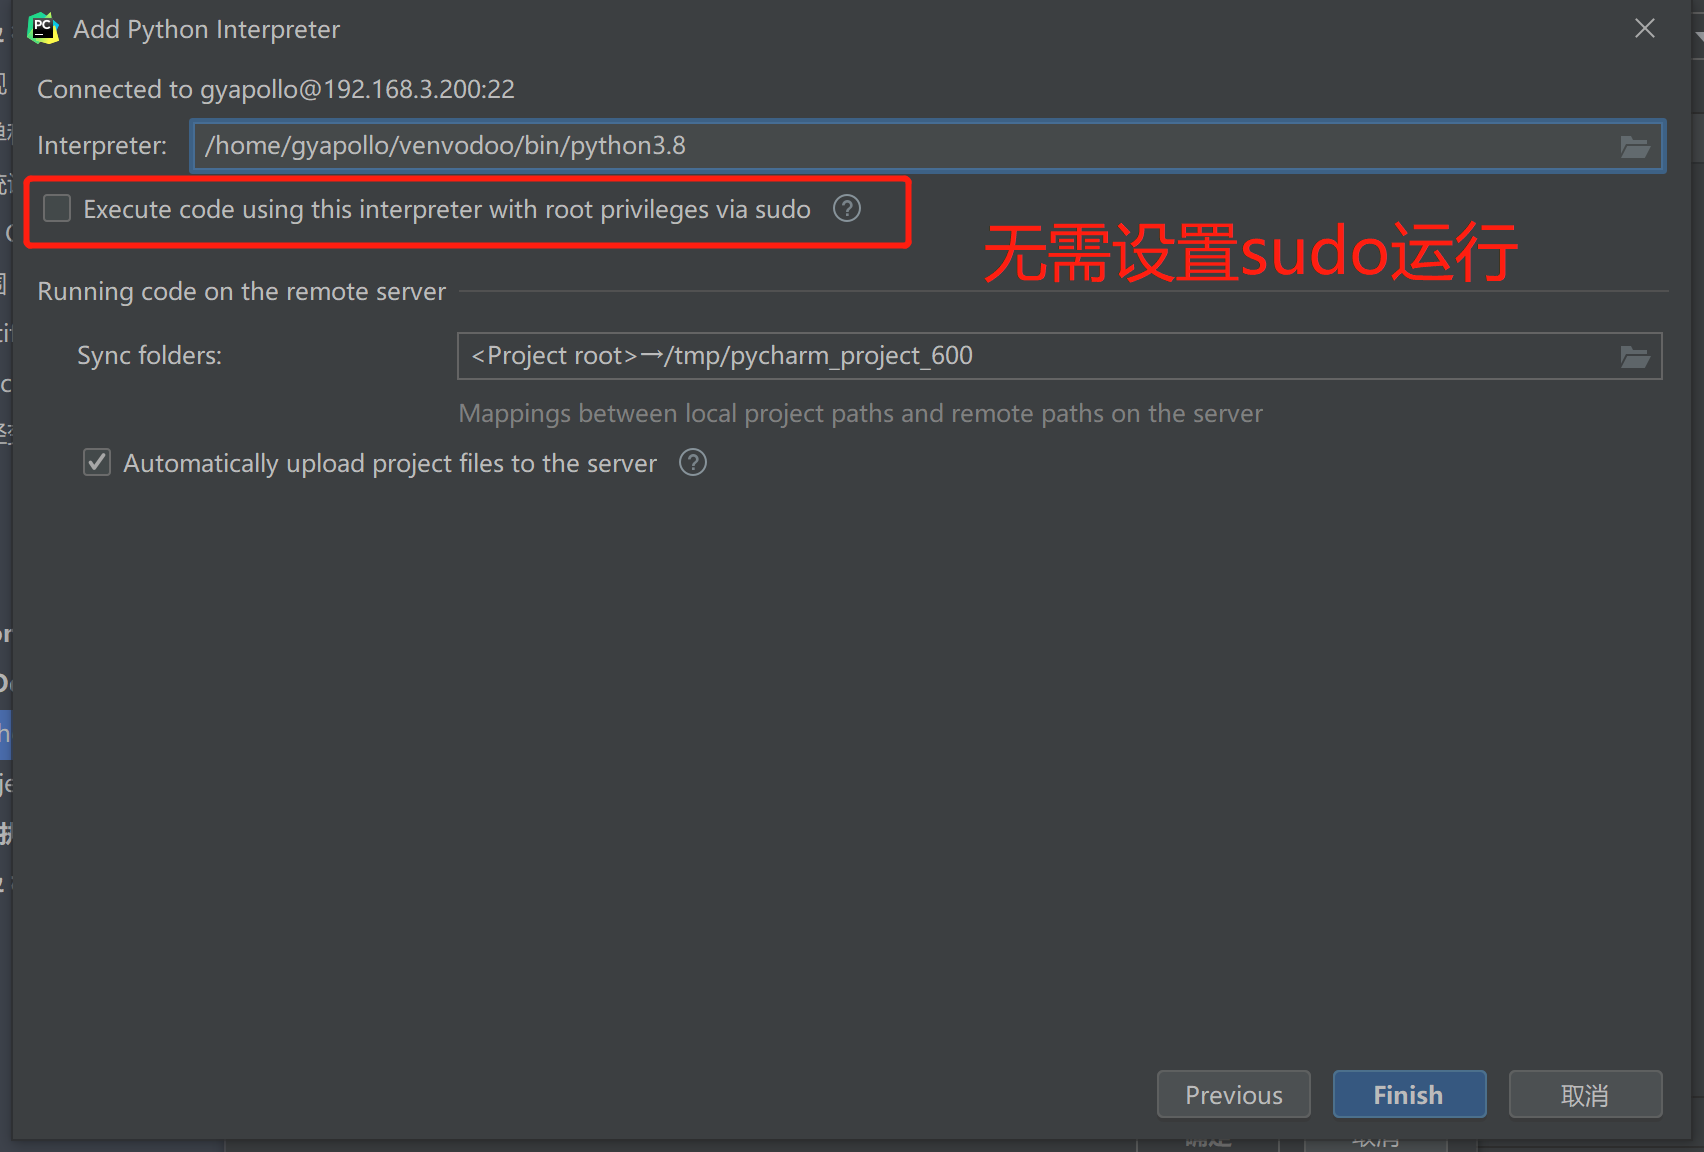Click the Add Python Interpreter title text
The image size is (1704, 1152).
pyautogui.click(x=206, y=29)
